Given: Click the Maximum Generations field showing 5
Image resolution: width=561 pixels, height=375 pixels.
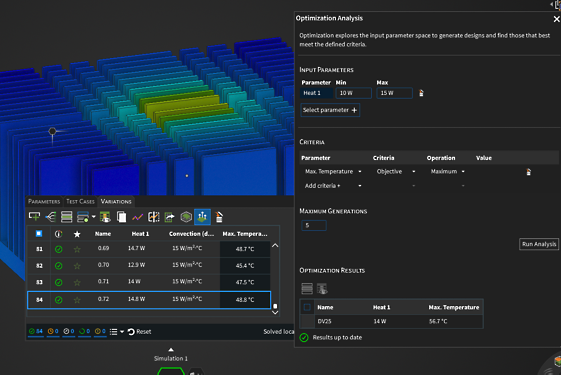Looking at the screenshot, I should pyautogui.click(x=314, y=225).
